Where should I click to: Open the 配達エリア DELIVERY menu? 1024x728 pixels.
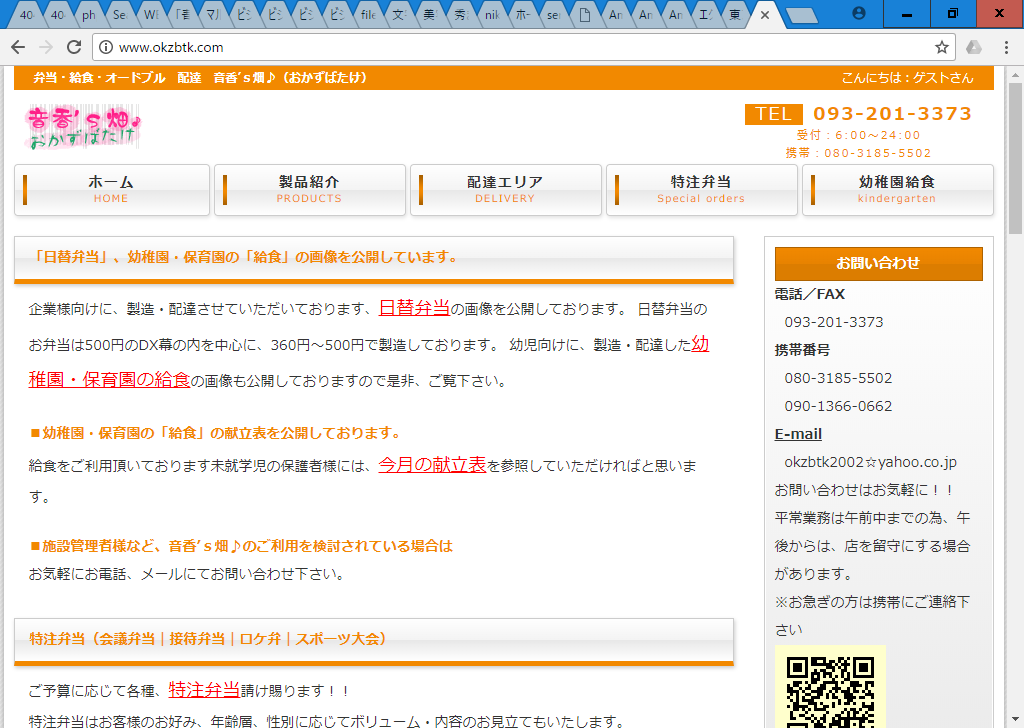505,189
